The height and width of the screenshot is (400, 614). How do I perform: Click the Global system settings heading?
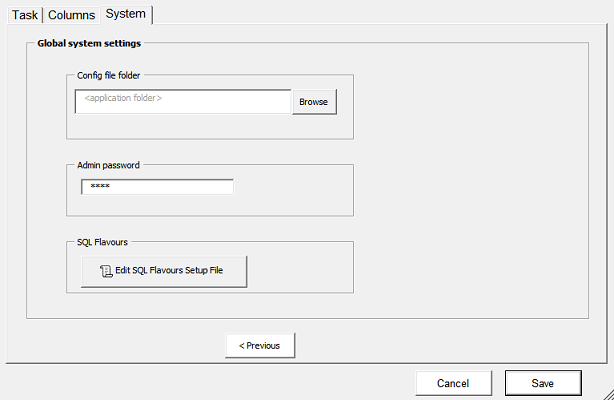coord(89,43)
